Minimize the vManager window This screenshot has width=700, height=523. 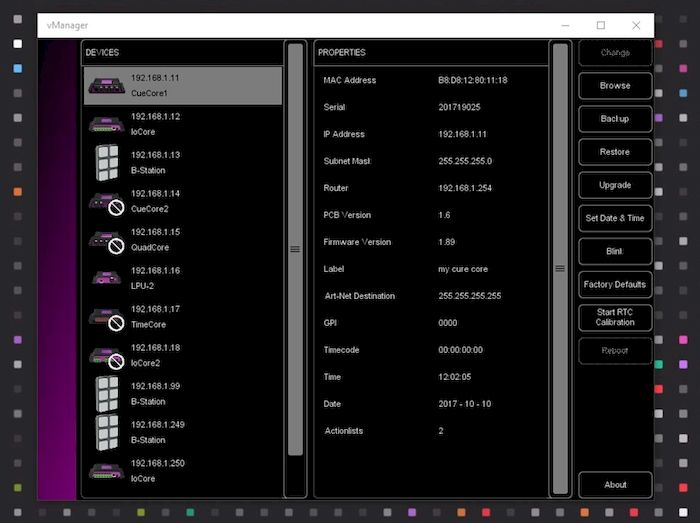coord(565,25)
